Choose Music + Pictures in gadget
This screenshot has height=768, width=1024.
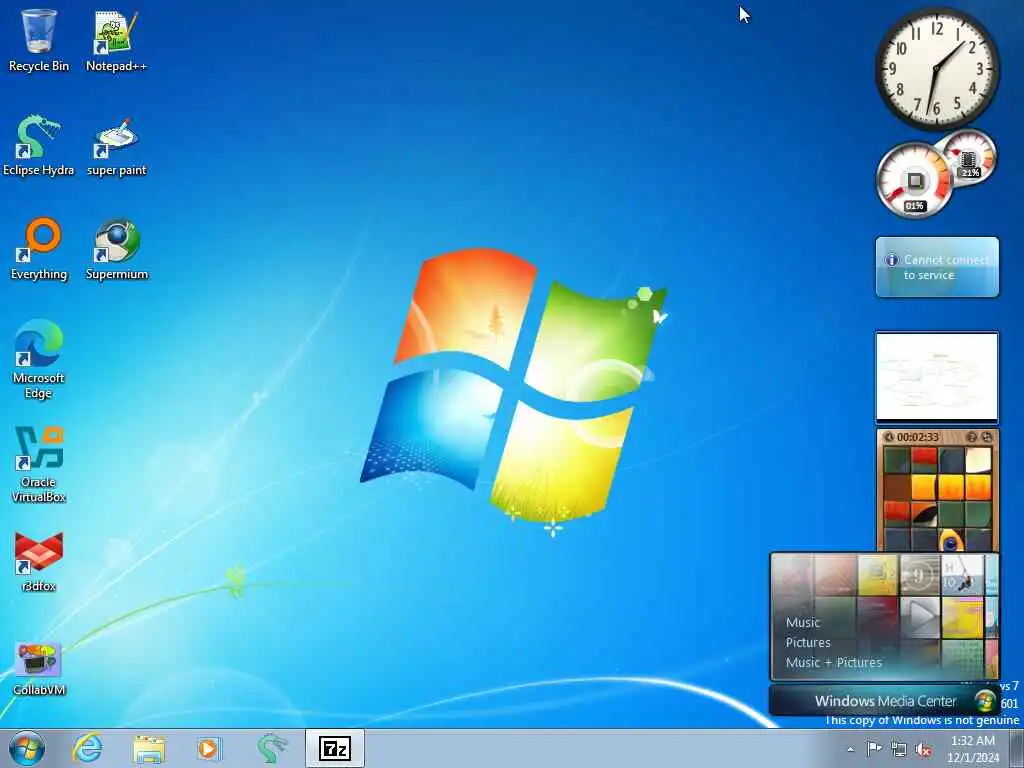coord(833,662)
